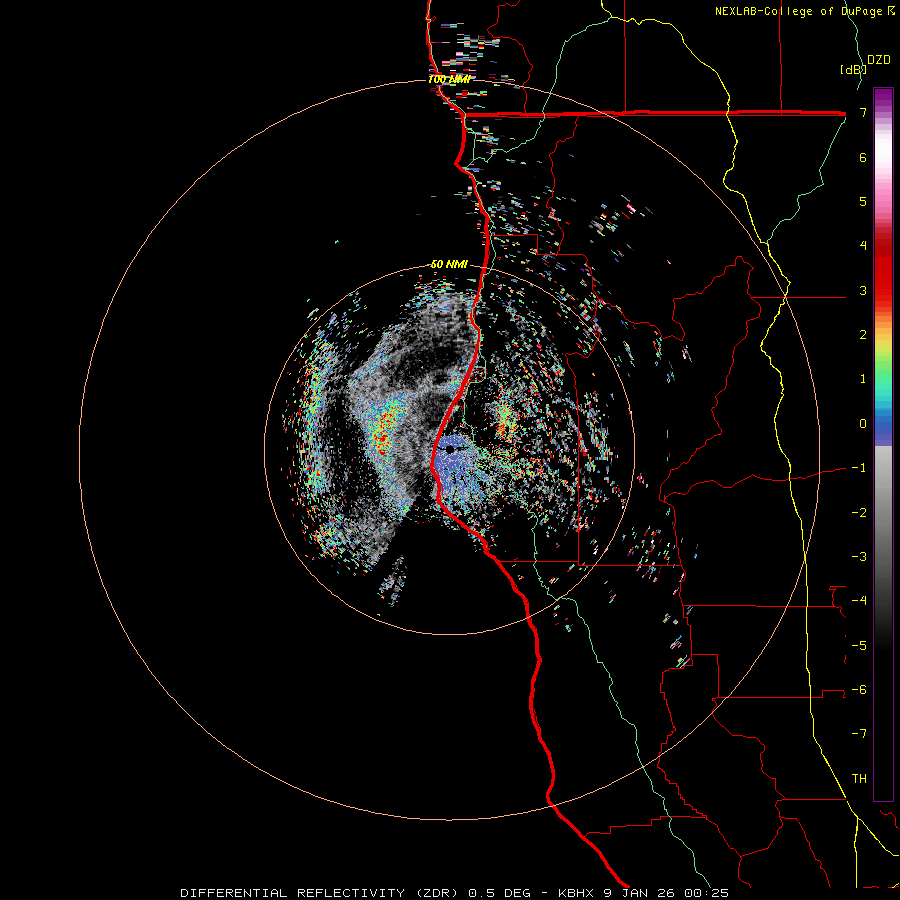Click the 50 NMI range ring label

(x=449, y=264)
